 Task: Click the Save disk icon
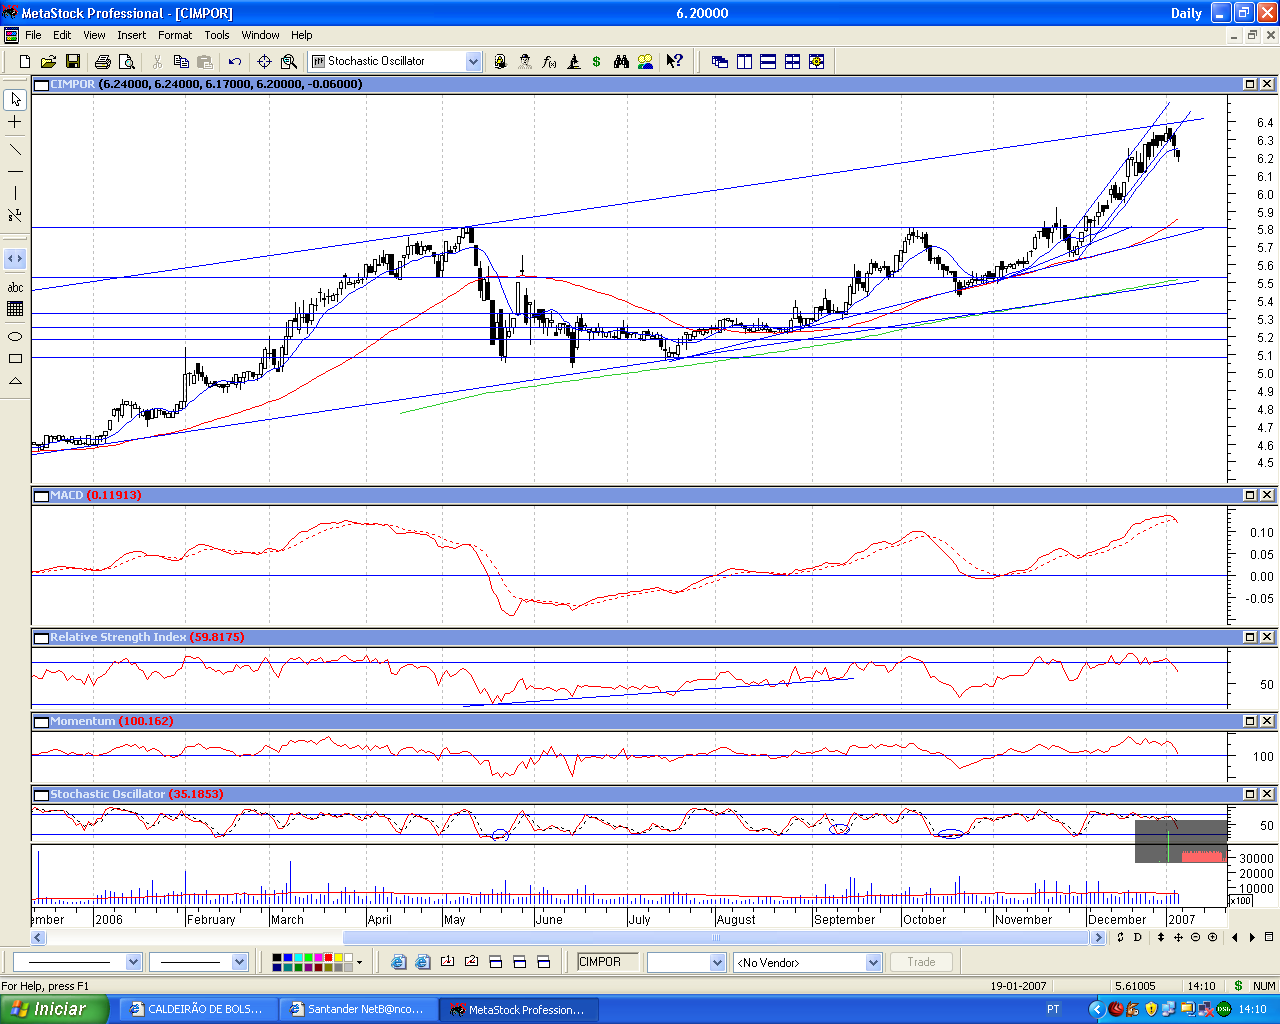click(72, 62)
